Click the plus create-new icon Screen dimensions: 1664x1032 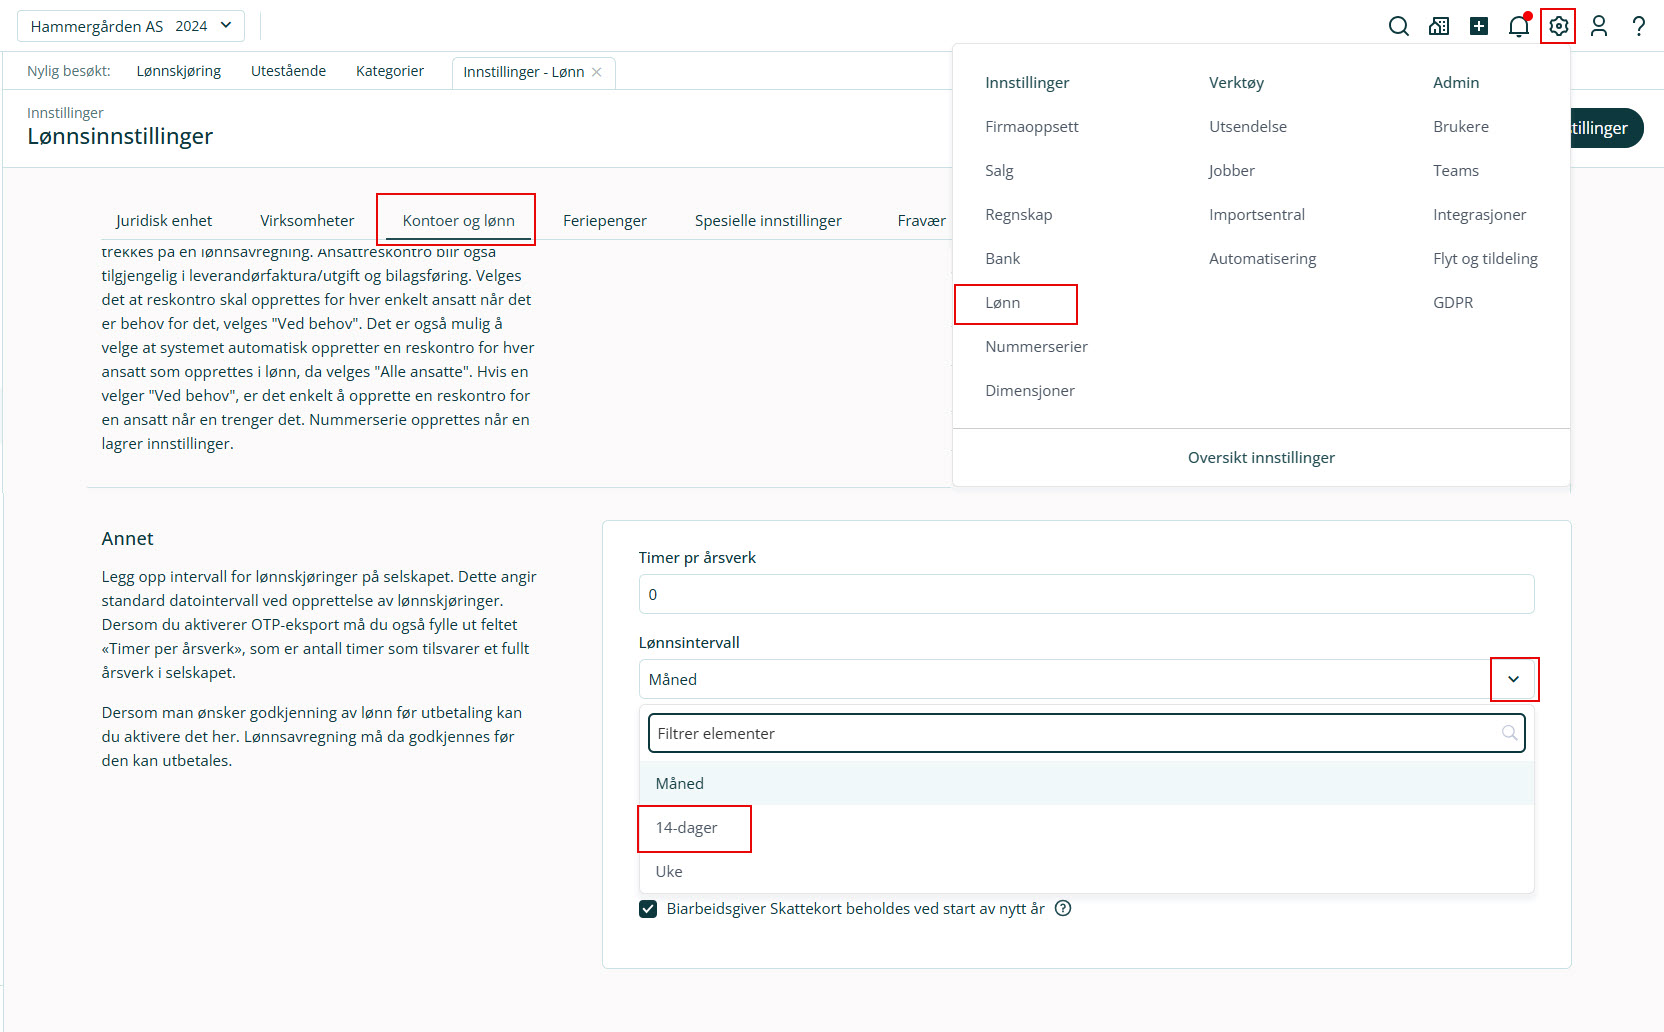(x=1479, y=26)
